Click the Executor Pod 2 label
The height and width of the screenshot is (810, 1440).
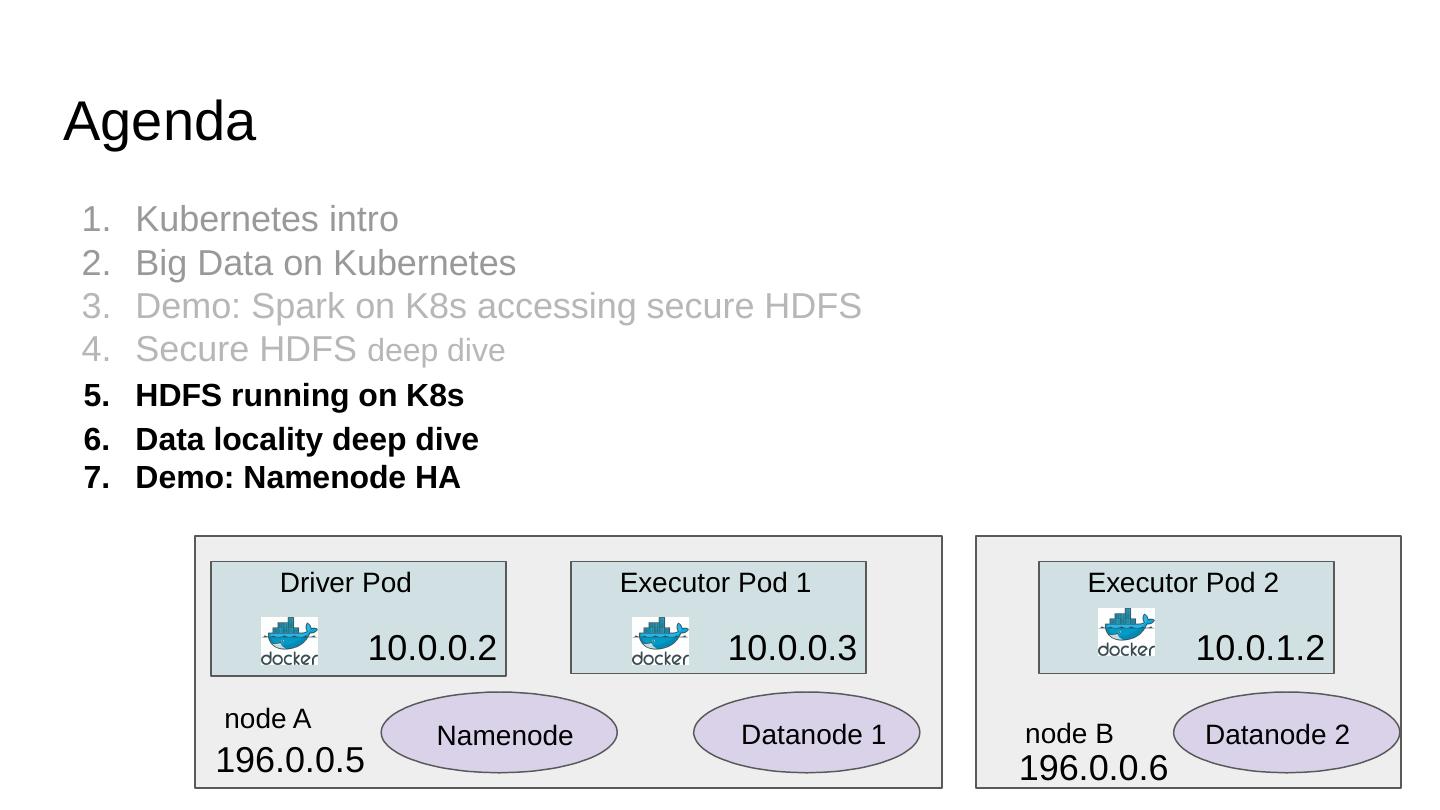pyautogui.click(x=1183, y=583)
